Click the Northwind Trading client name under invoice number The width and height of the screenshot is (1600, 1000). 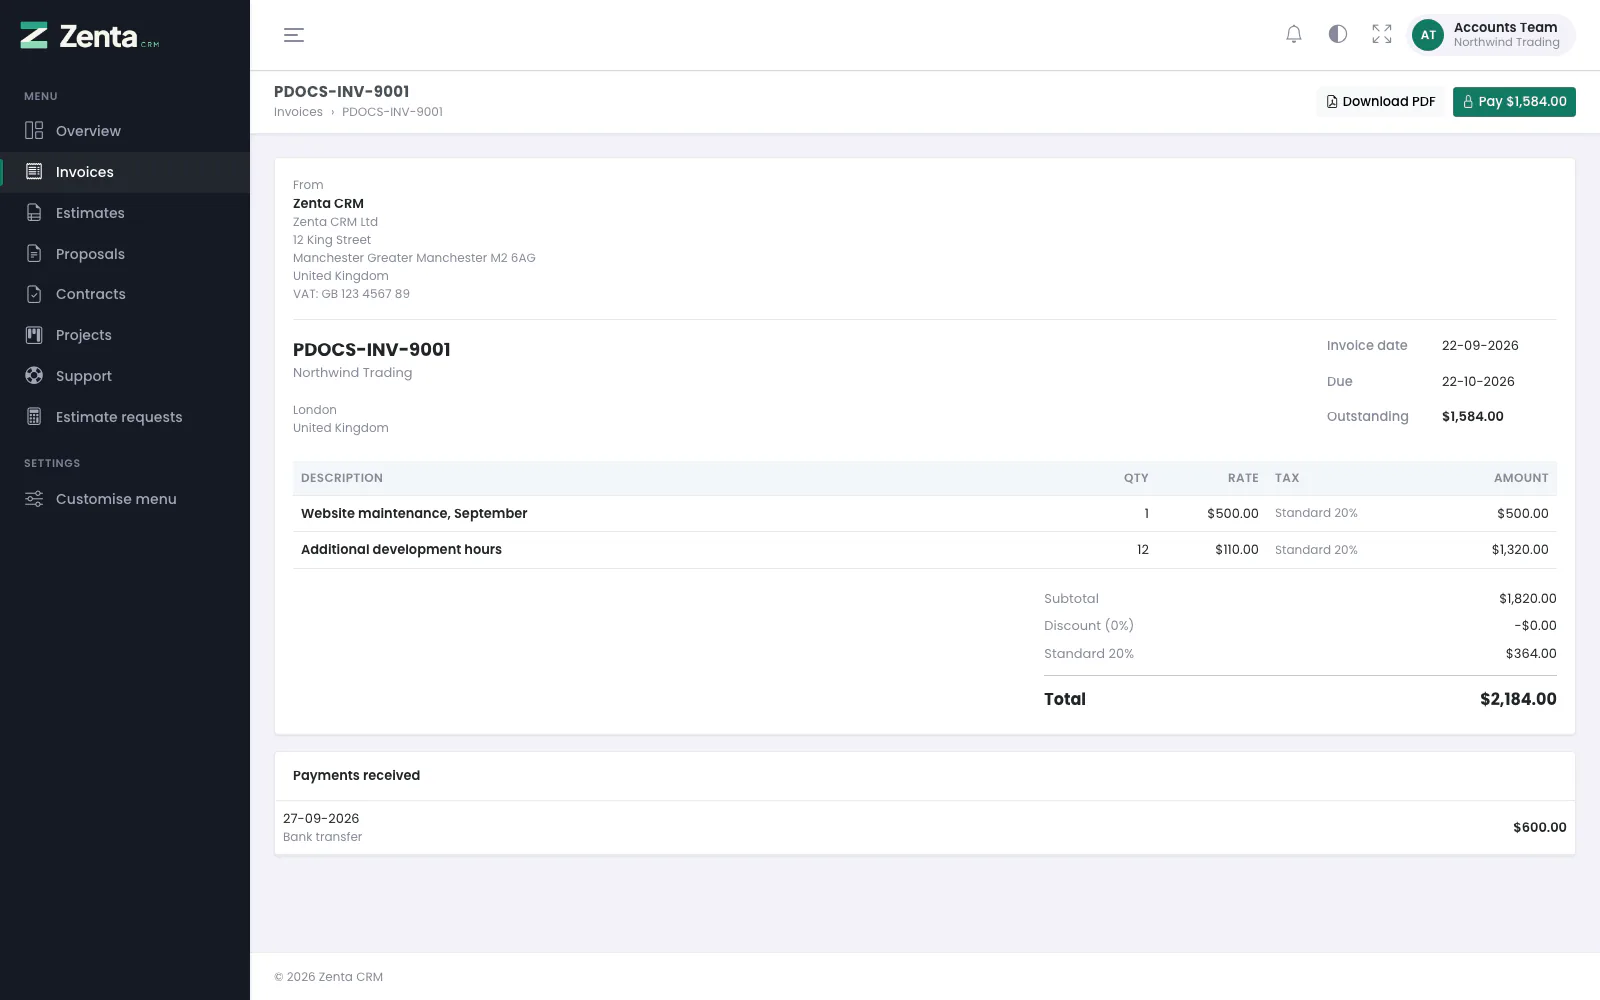[x=352, y=372]
